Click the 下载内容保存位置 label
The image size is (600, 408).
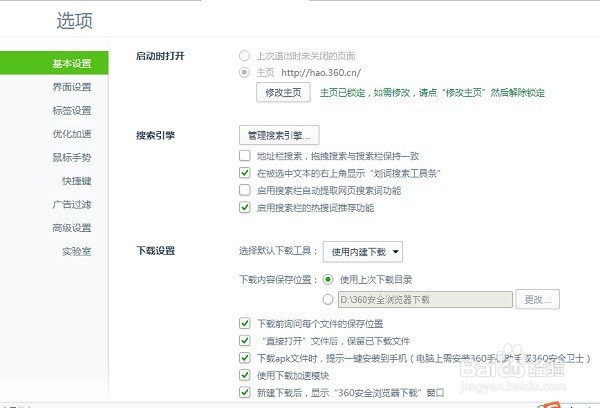click(x=278, y=280)
